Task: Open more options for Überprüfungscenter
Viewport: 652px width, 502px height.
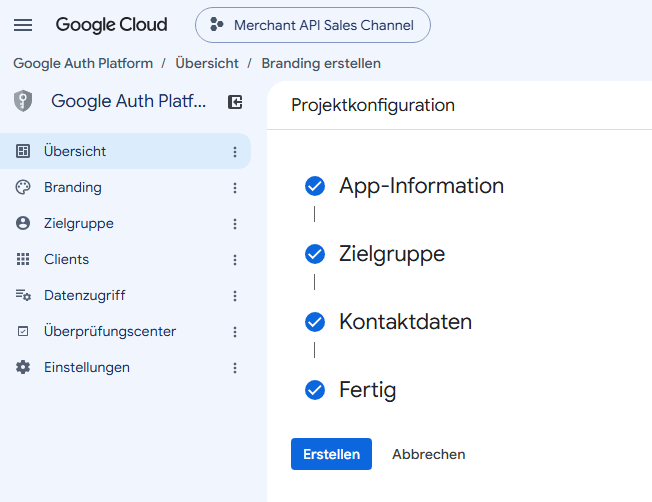Action: pyautogui.click(x=235, y=332)
